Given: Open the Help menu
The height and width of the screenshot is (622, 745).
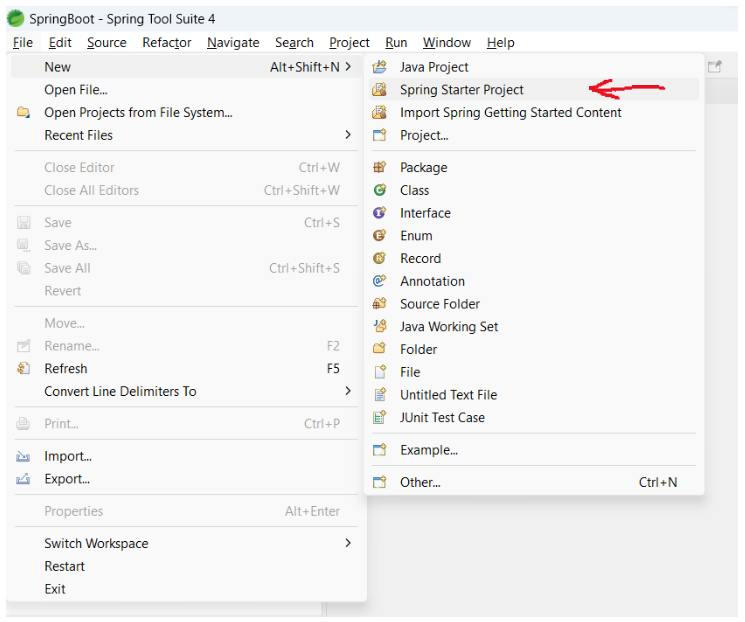Looking at the screenshot, I should click(501, 43).
